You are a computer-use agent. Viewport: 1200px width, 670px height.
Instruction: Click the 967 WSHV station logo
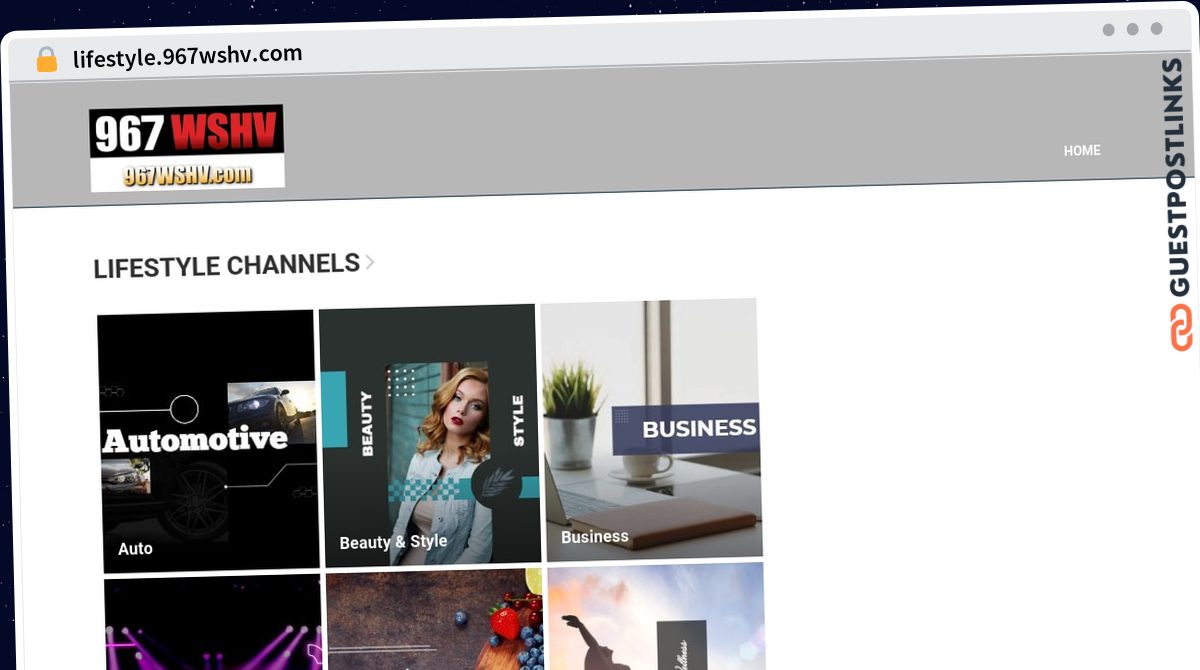[187, 148]
